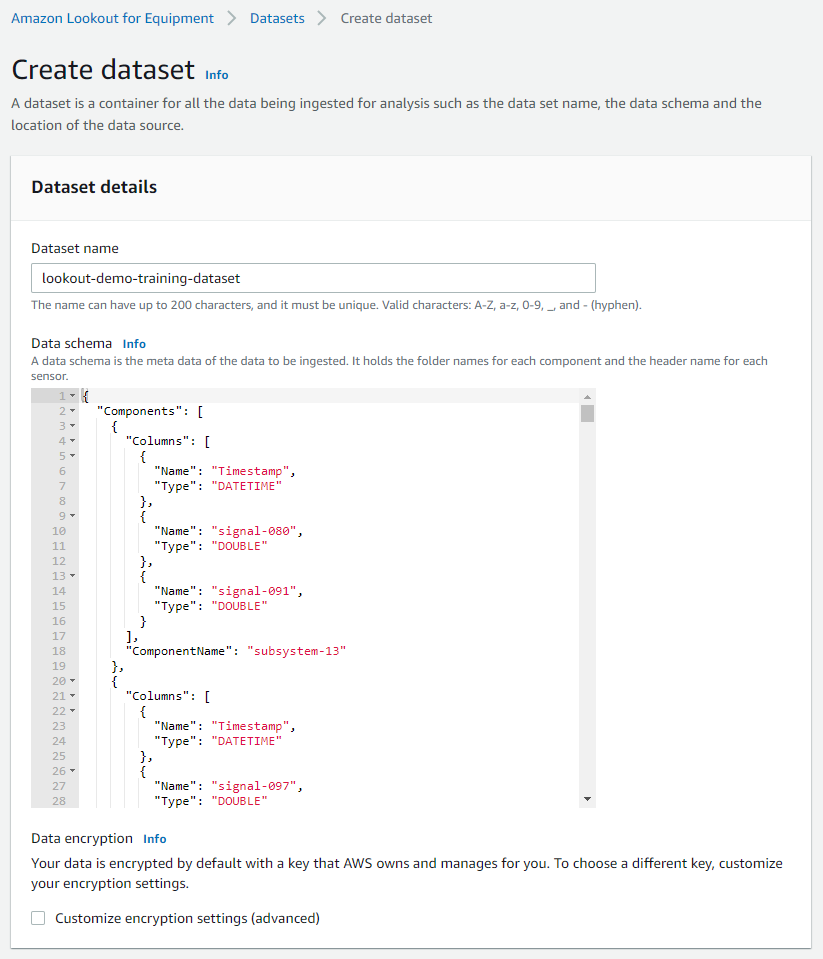Click the schema editor scrollbar thumb

point(587,413)
